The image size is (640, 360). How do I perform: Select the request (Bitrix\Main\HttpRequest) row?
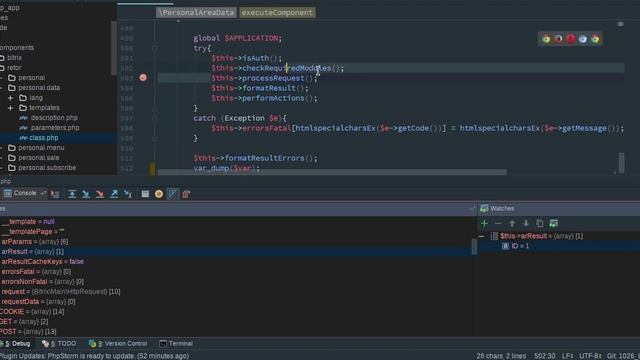point(236,291)
